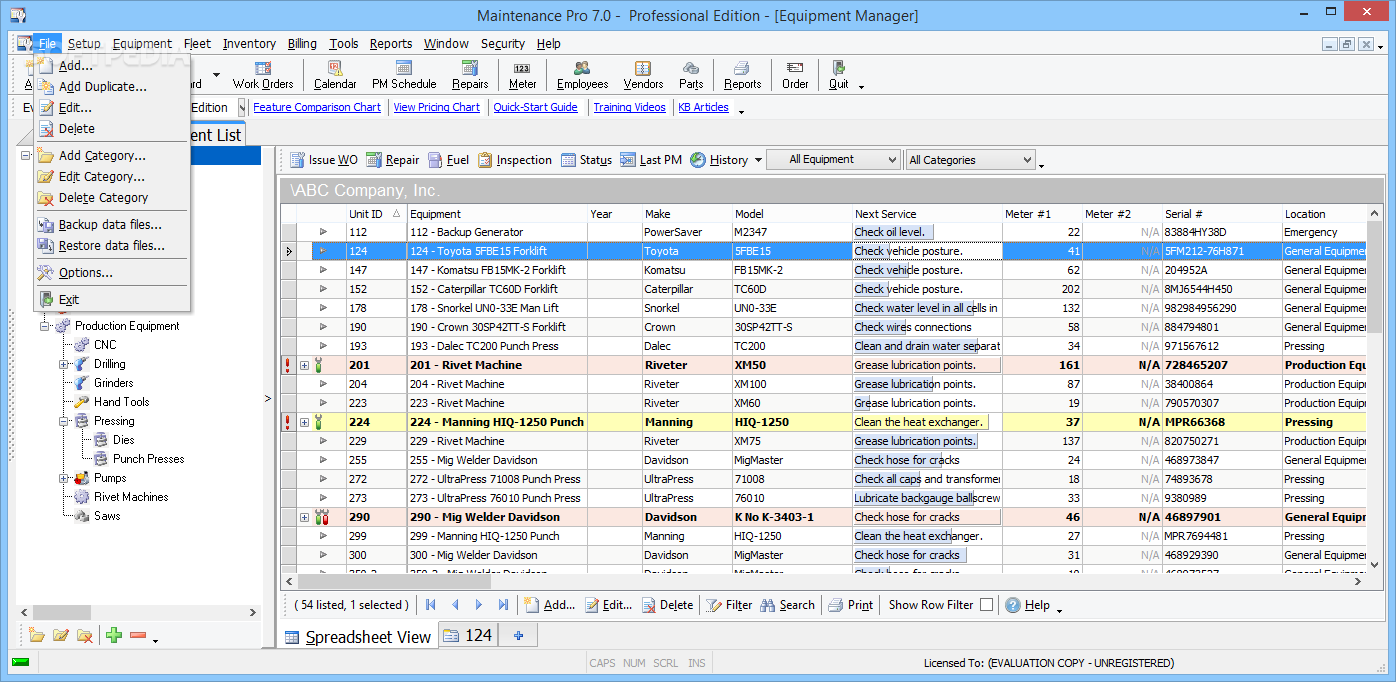Open PM Schedule from the toolbar
This screenshot has height=682, width=1396.
404,75
